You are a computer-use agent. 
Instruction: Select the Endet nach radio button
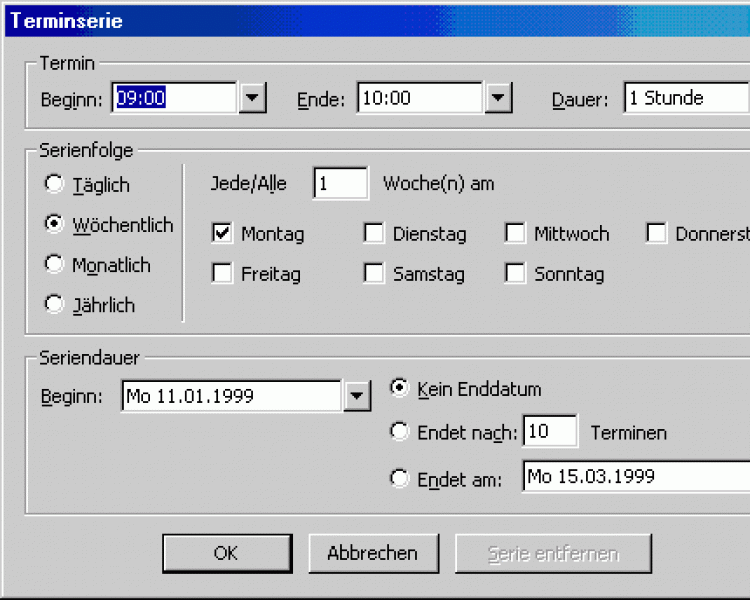pos(400,432)
